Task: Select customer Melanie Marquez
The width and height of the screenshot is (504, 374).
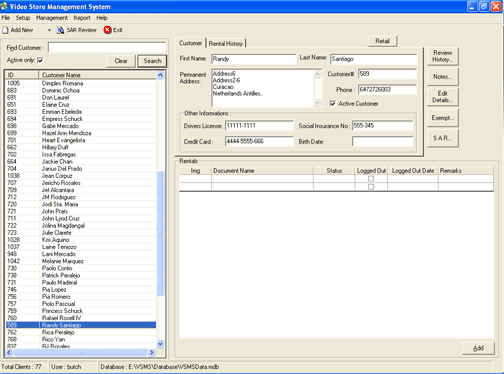Action: (x=81, y=261)
